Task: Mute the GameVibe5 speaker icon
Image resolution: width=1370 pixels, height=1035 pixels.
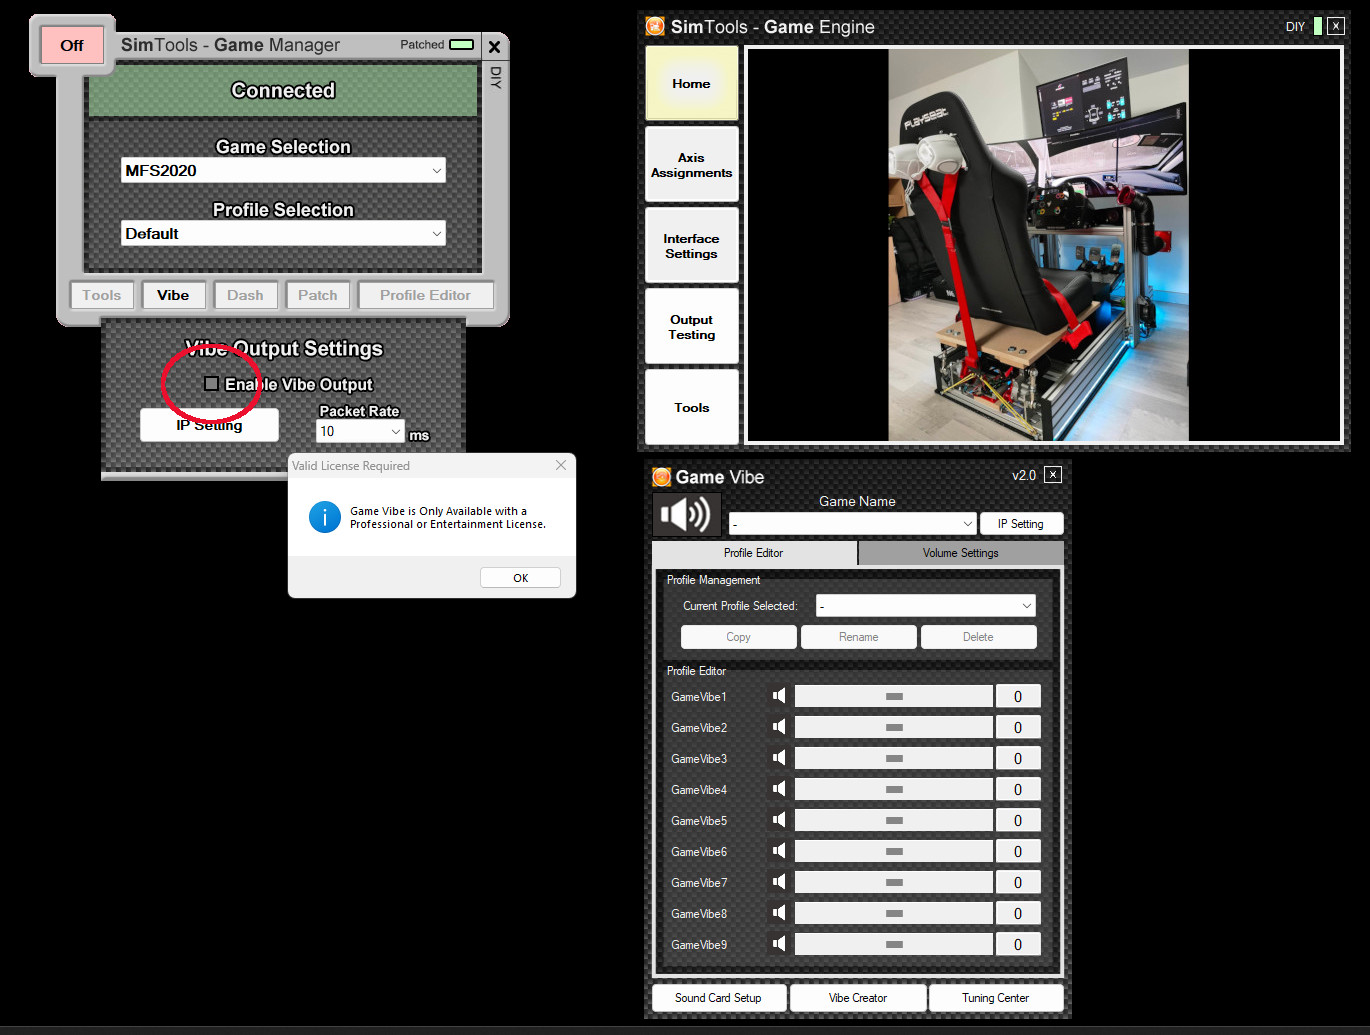Action: pyautogui.click(x=779, y=820)
